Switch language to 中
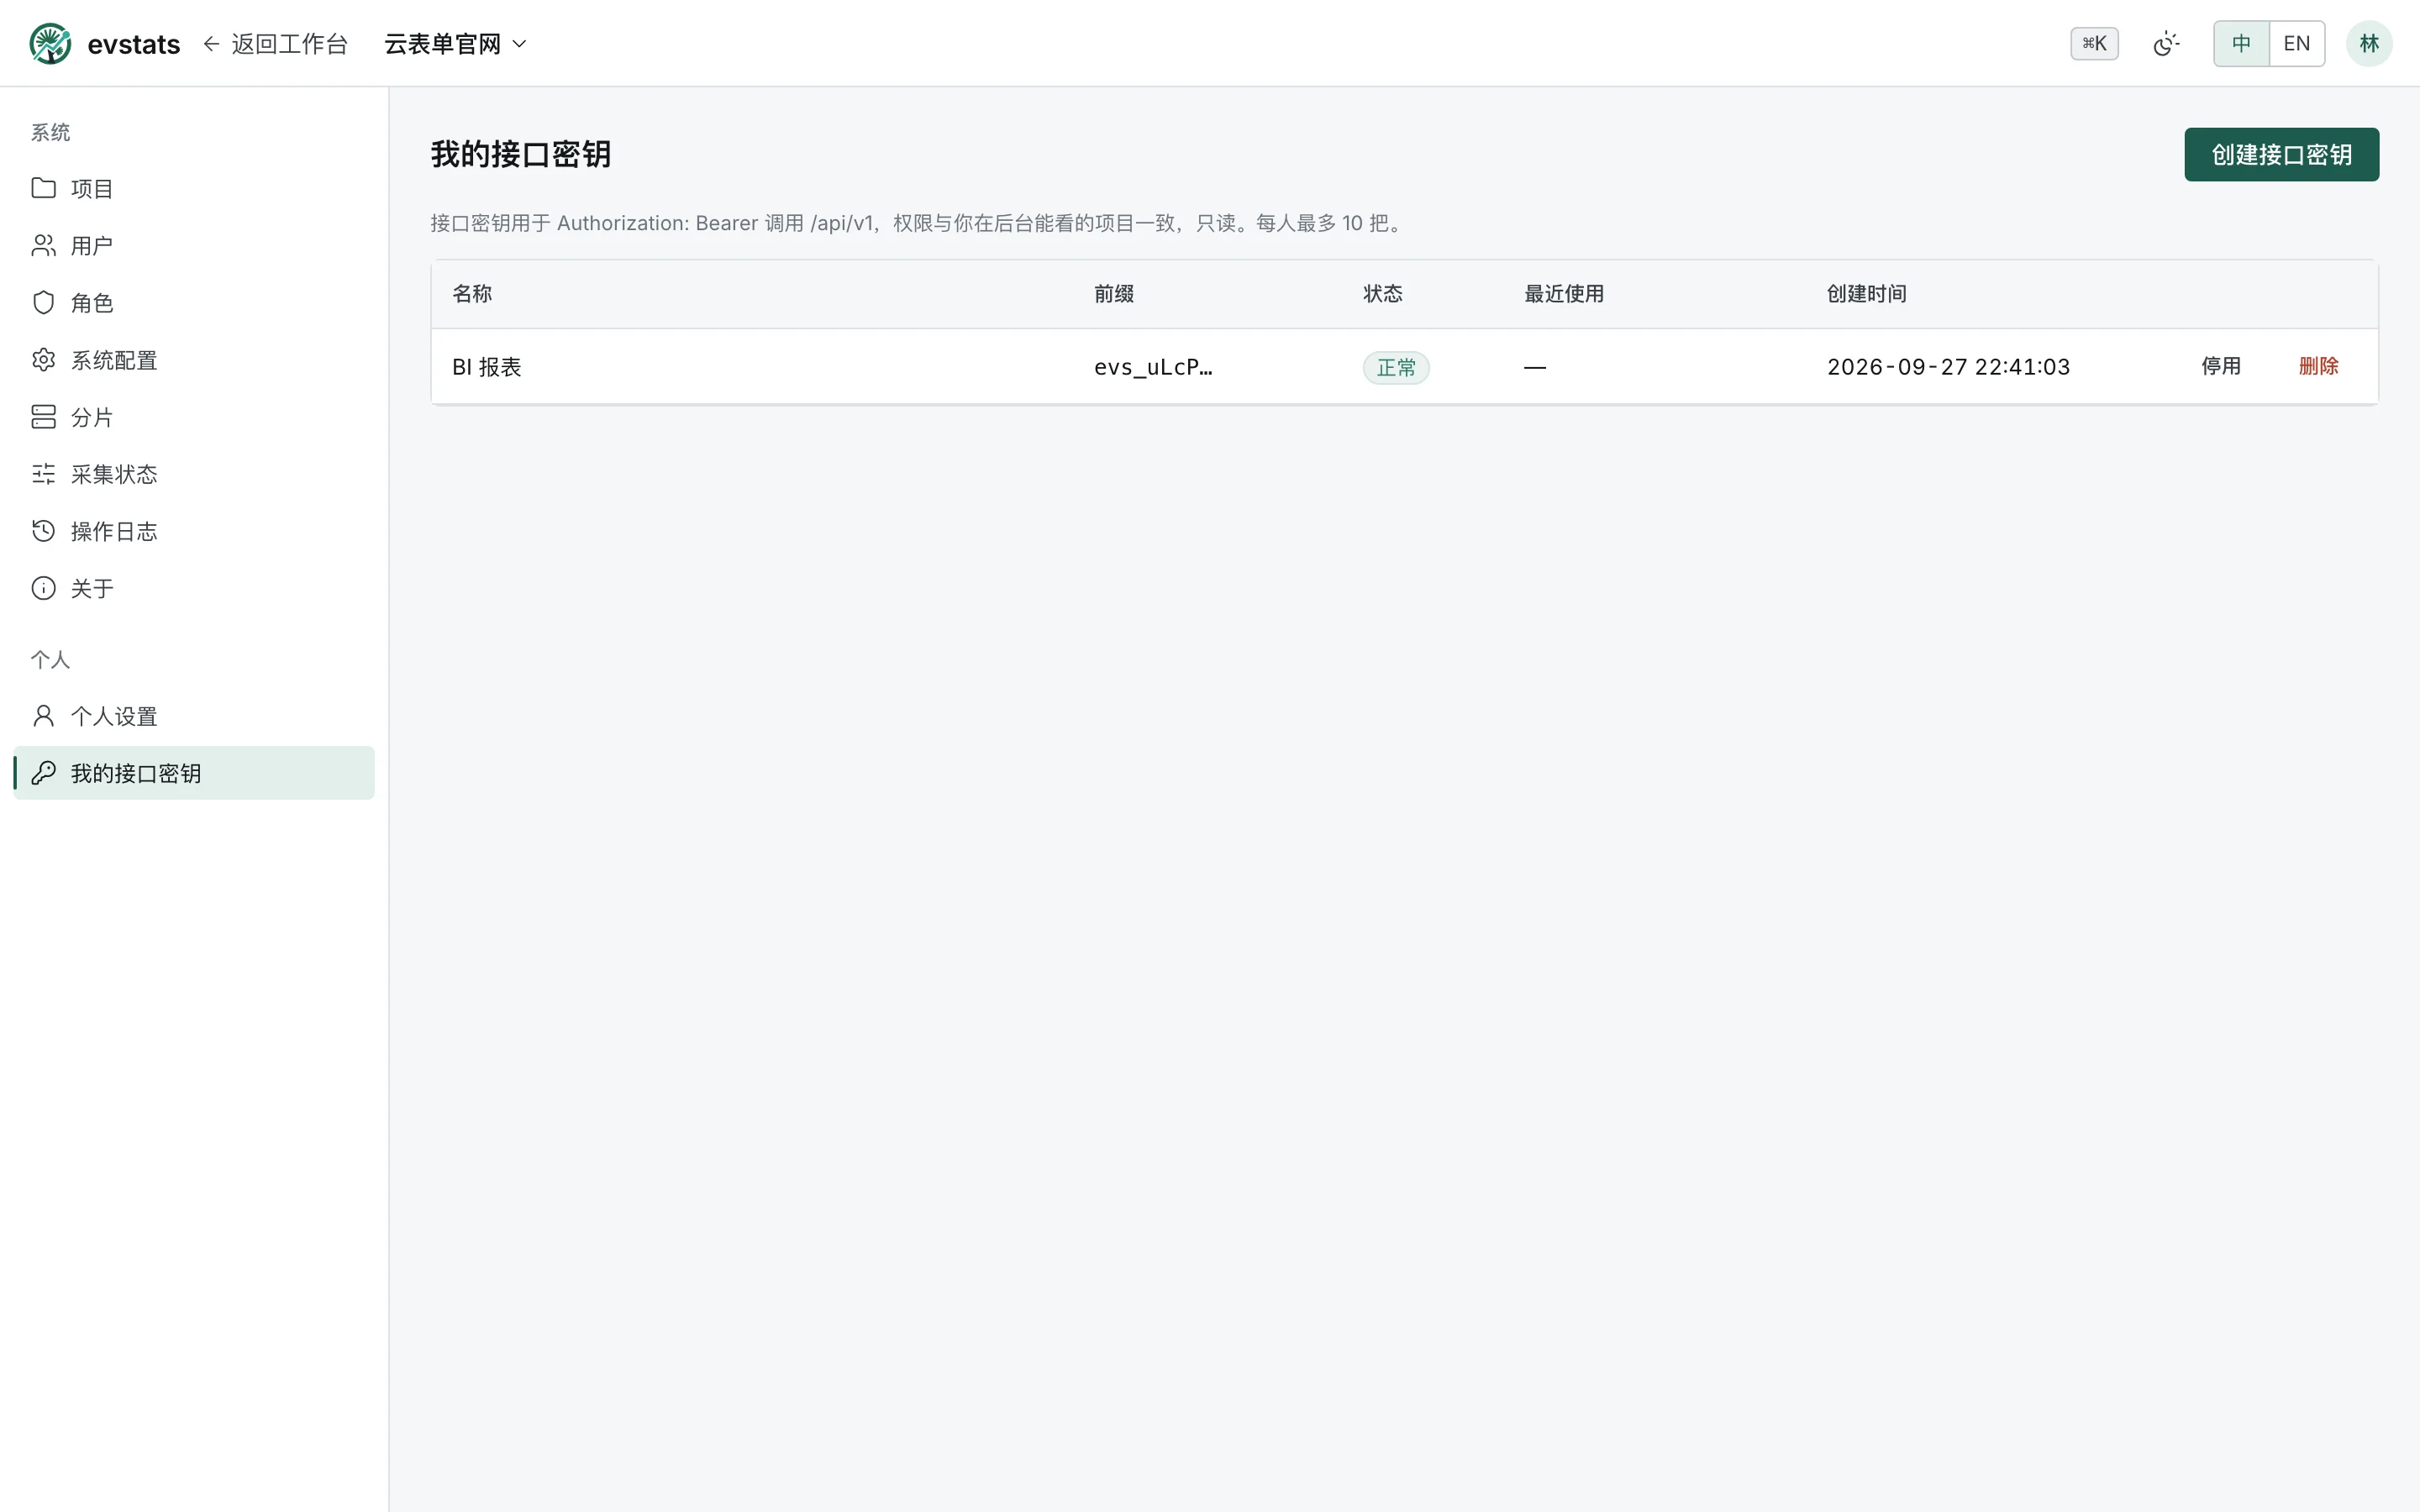The height and width of the screenshot is (1512, 2420). click(2241, 43)
